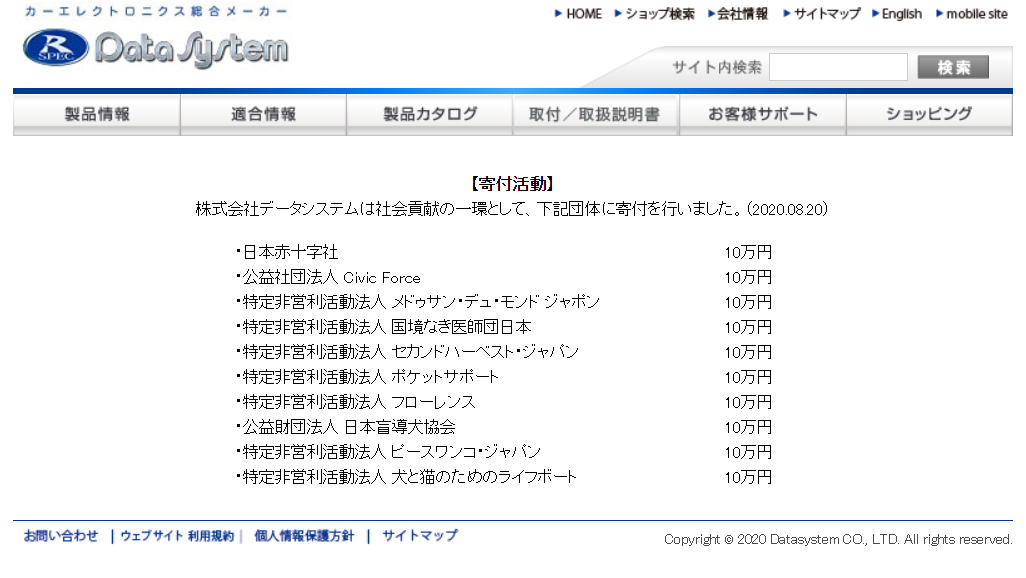Open the HOME link in the header
This screenshot has height=578, width=1026.
(578, 14)
